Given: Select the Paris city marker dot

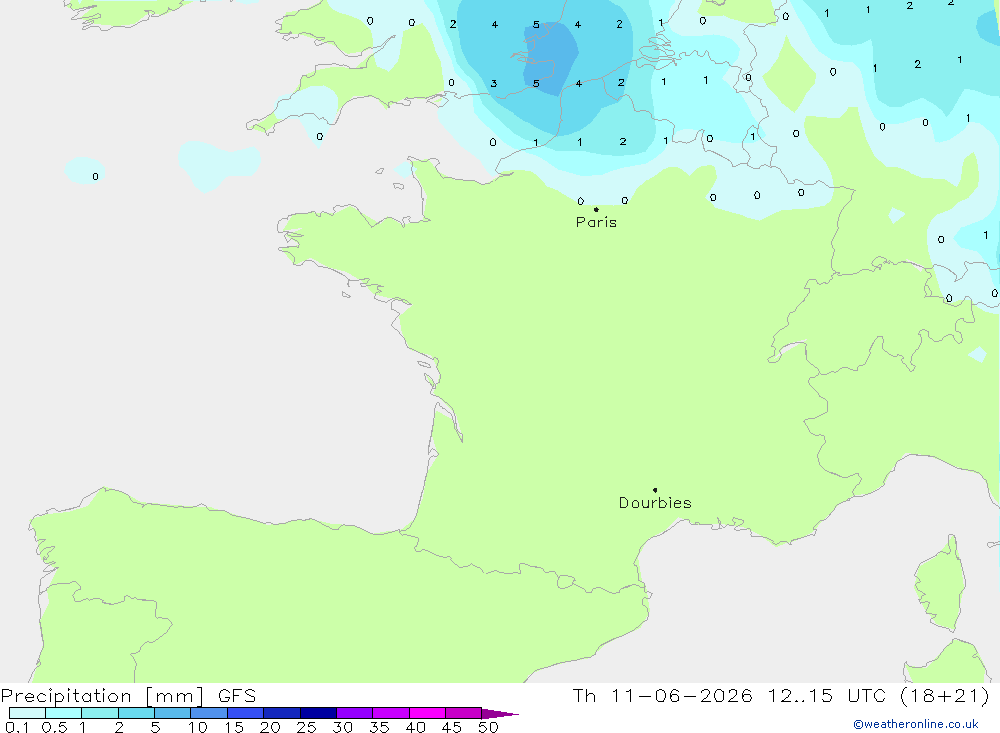Looking at the screenshot, I should coord(596,209).
